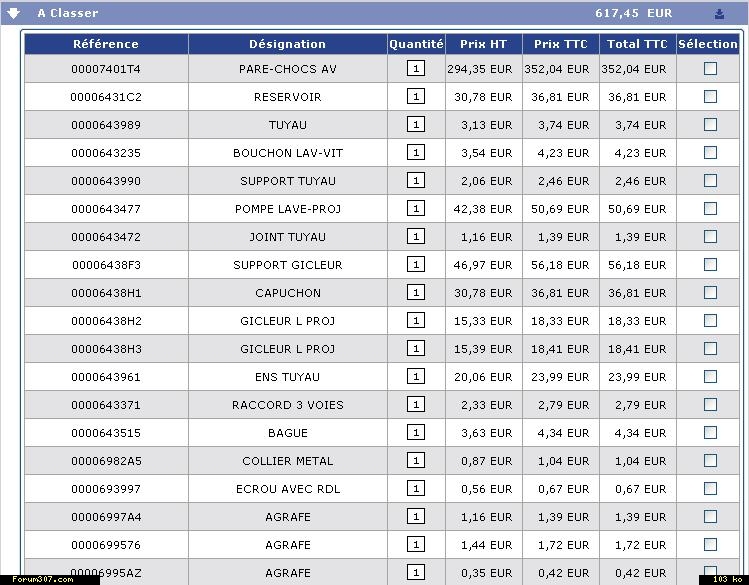Click the A Classer section title

68,13
